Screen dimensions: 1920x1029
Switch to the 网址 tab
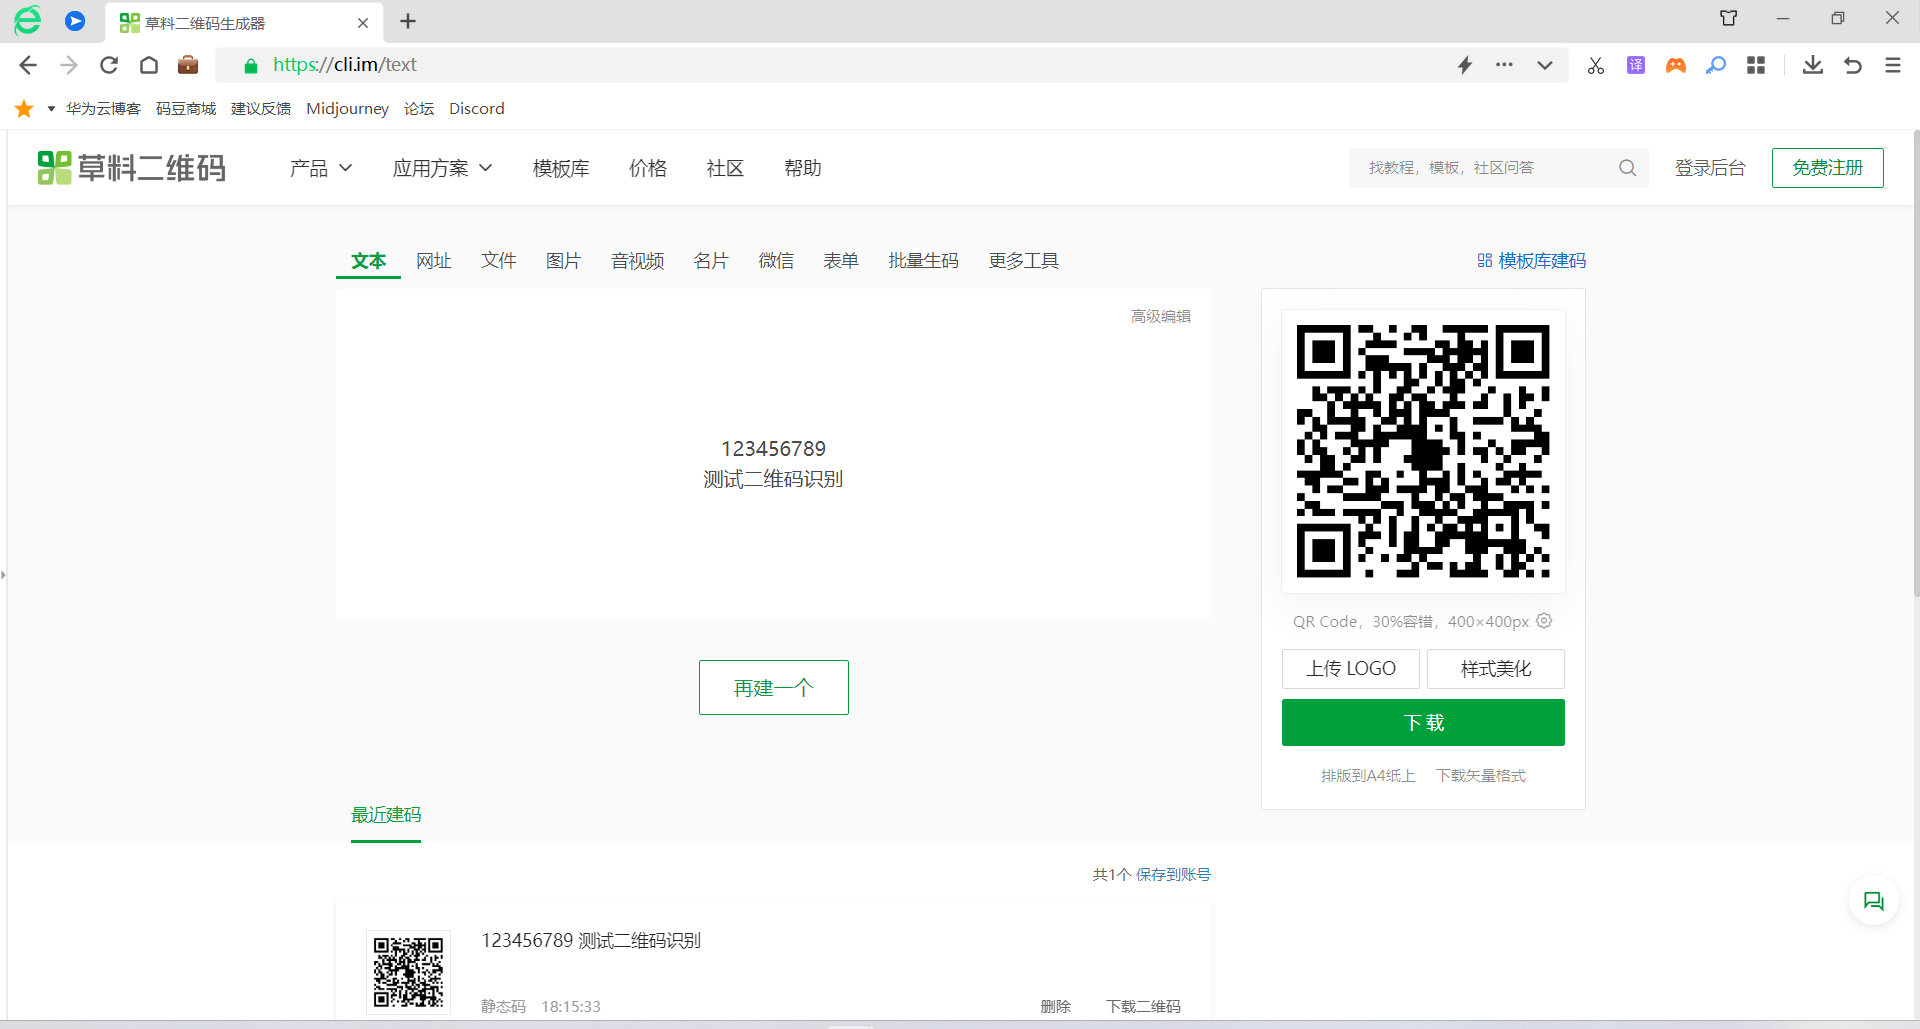pos(434,261)
